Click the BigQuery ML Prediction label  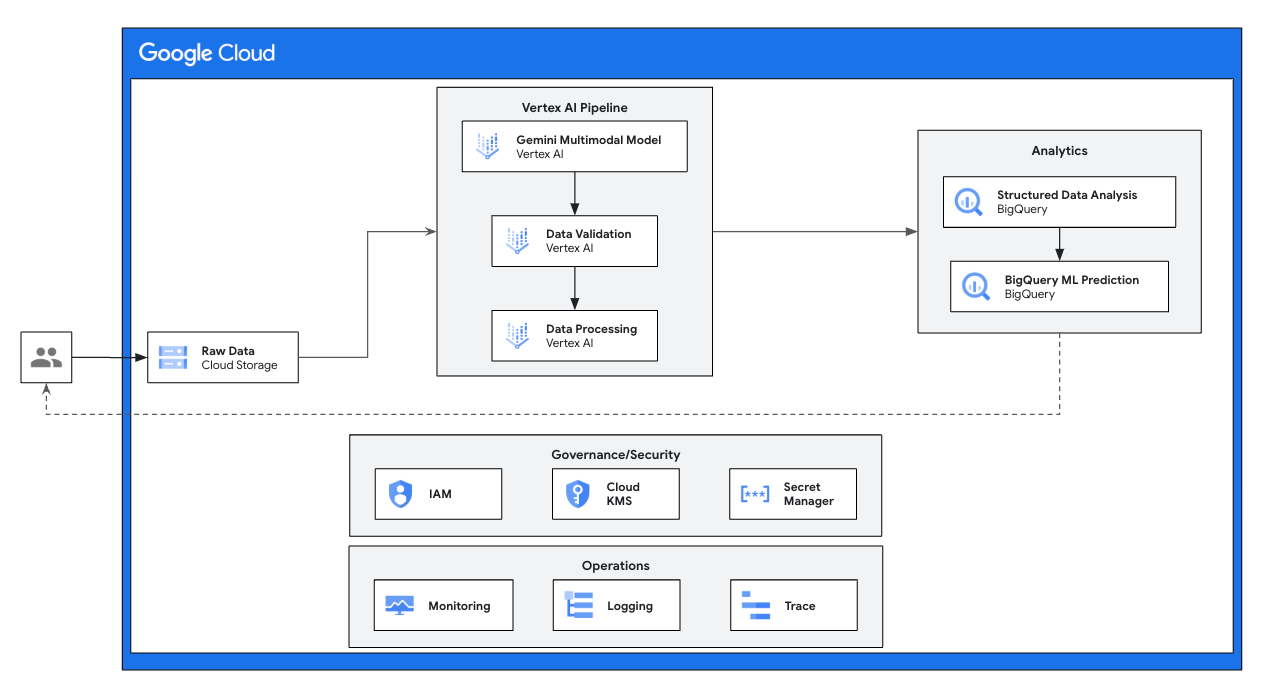tap(1072, 280)
